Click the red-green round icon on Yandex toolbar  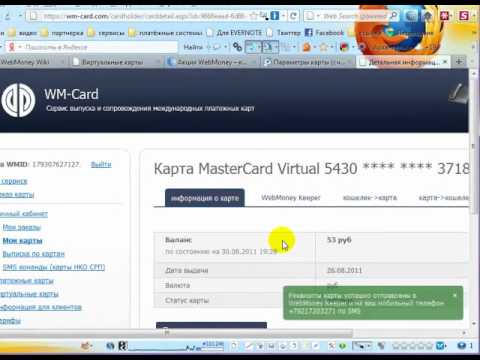344,47
